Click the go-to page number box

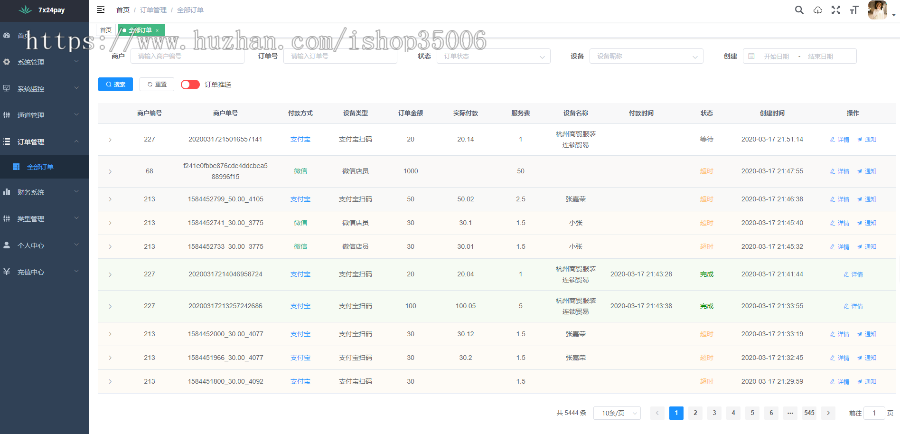pyautogui.click(x=875, y=413)
